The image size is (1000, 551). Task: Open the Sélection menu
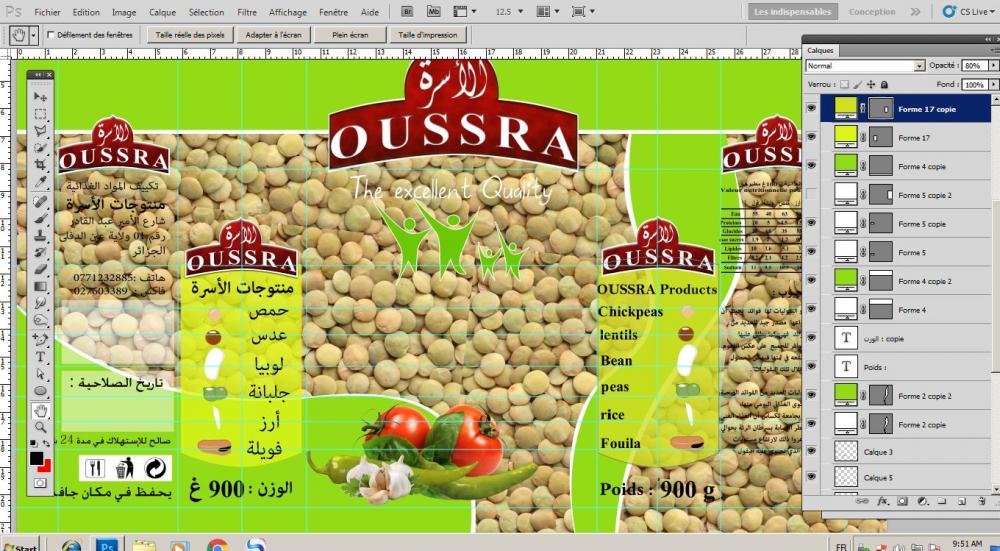point(206,12)
